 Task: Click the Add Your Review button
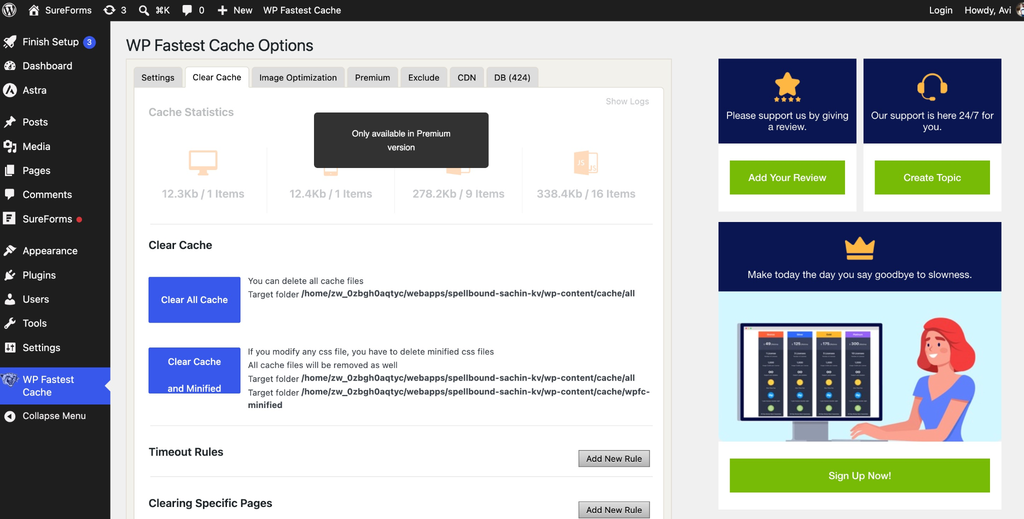[x=787, y=178]
